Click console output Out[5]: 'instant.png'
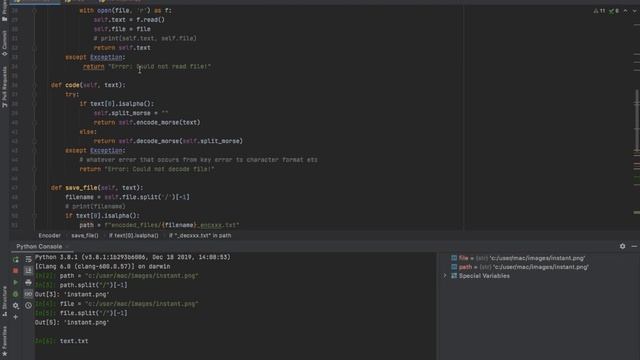Image resolution: width=640 pixels, height=360 pixels. [x=72, y=322]
